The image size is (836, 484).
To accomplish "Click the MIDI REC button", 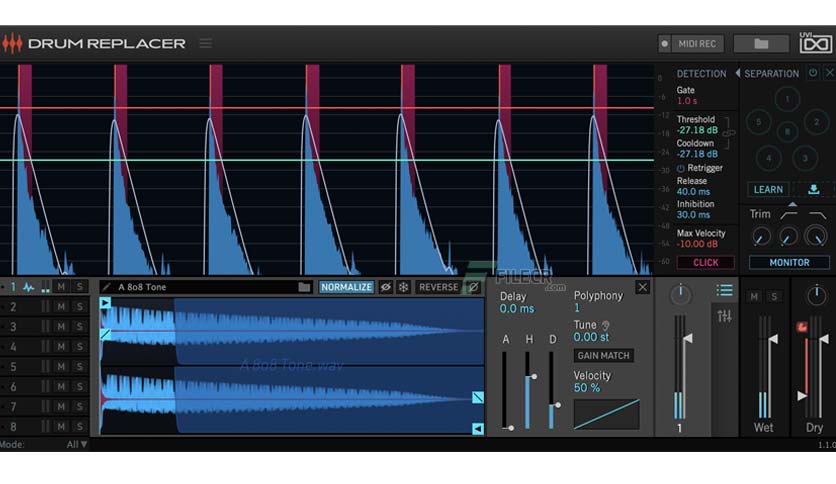I will pyautogui.click(x=697, y=44).
